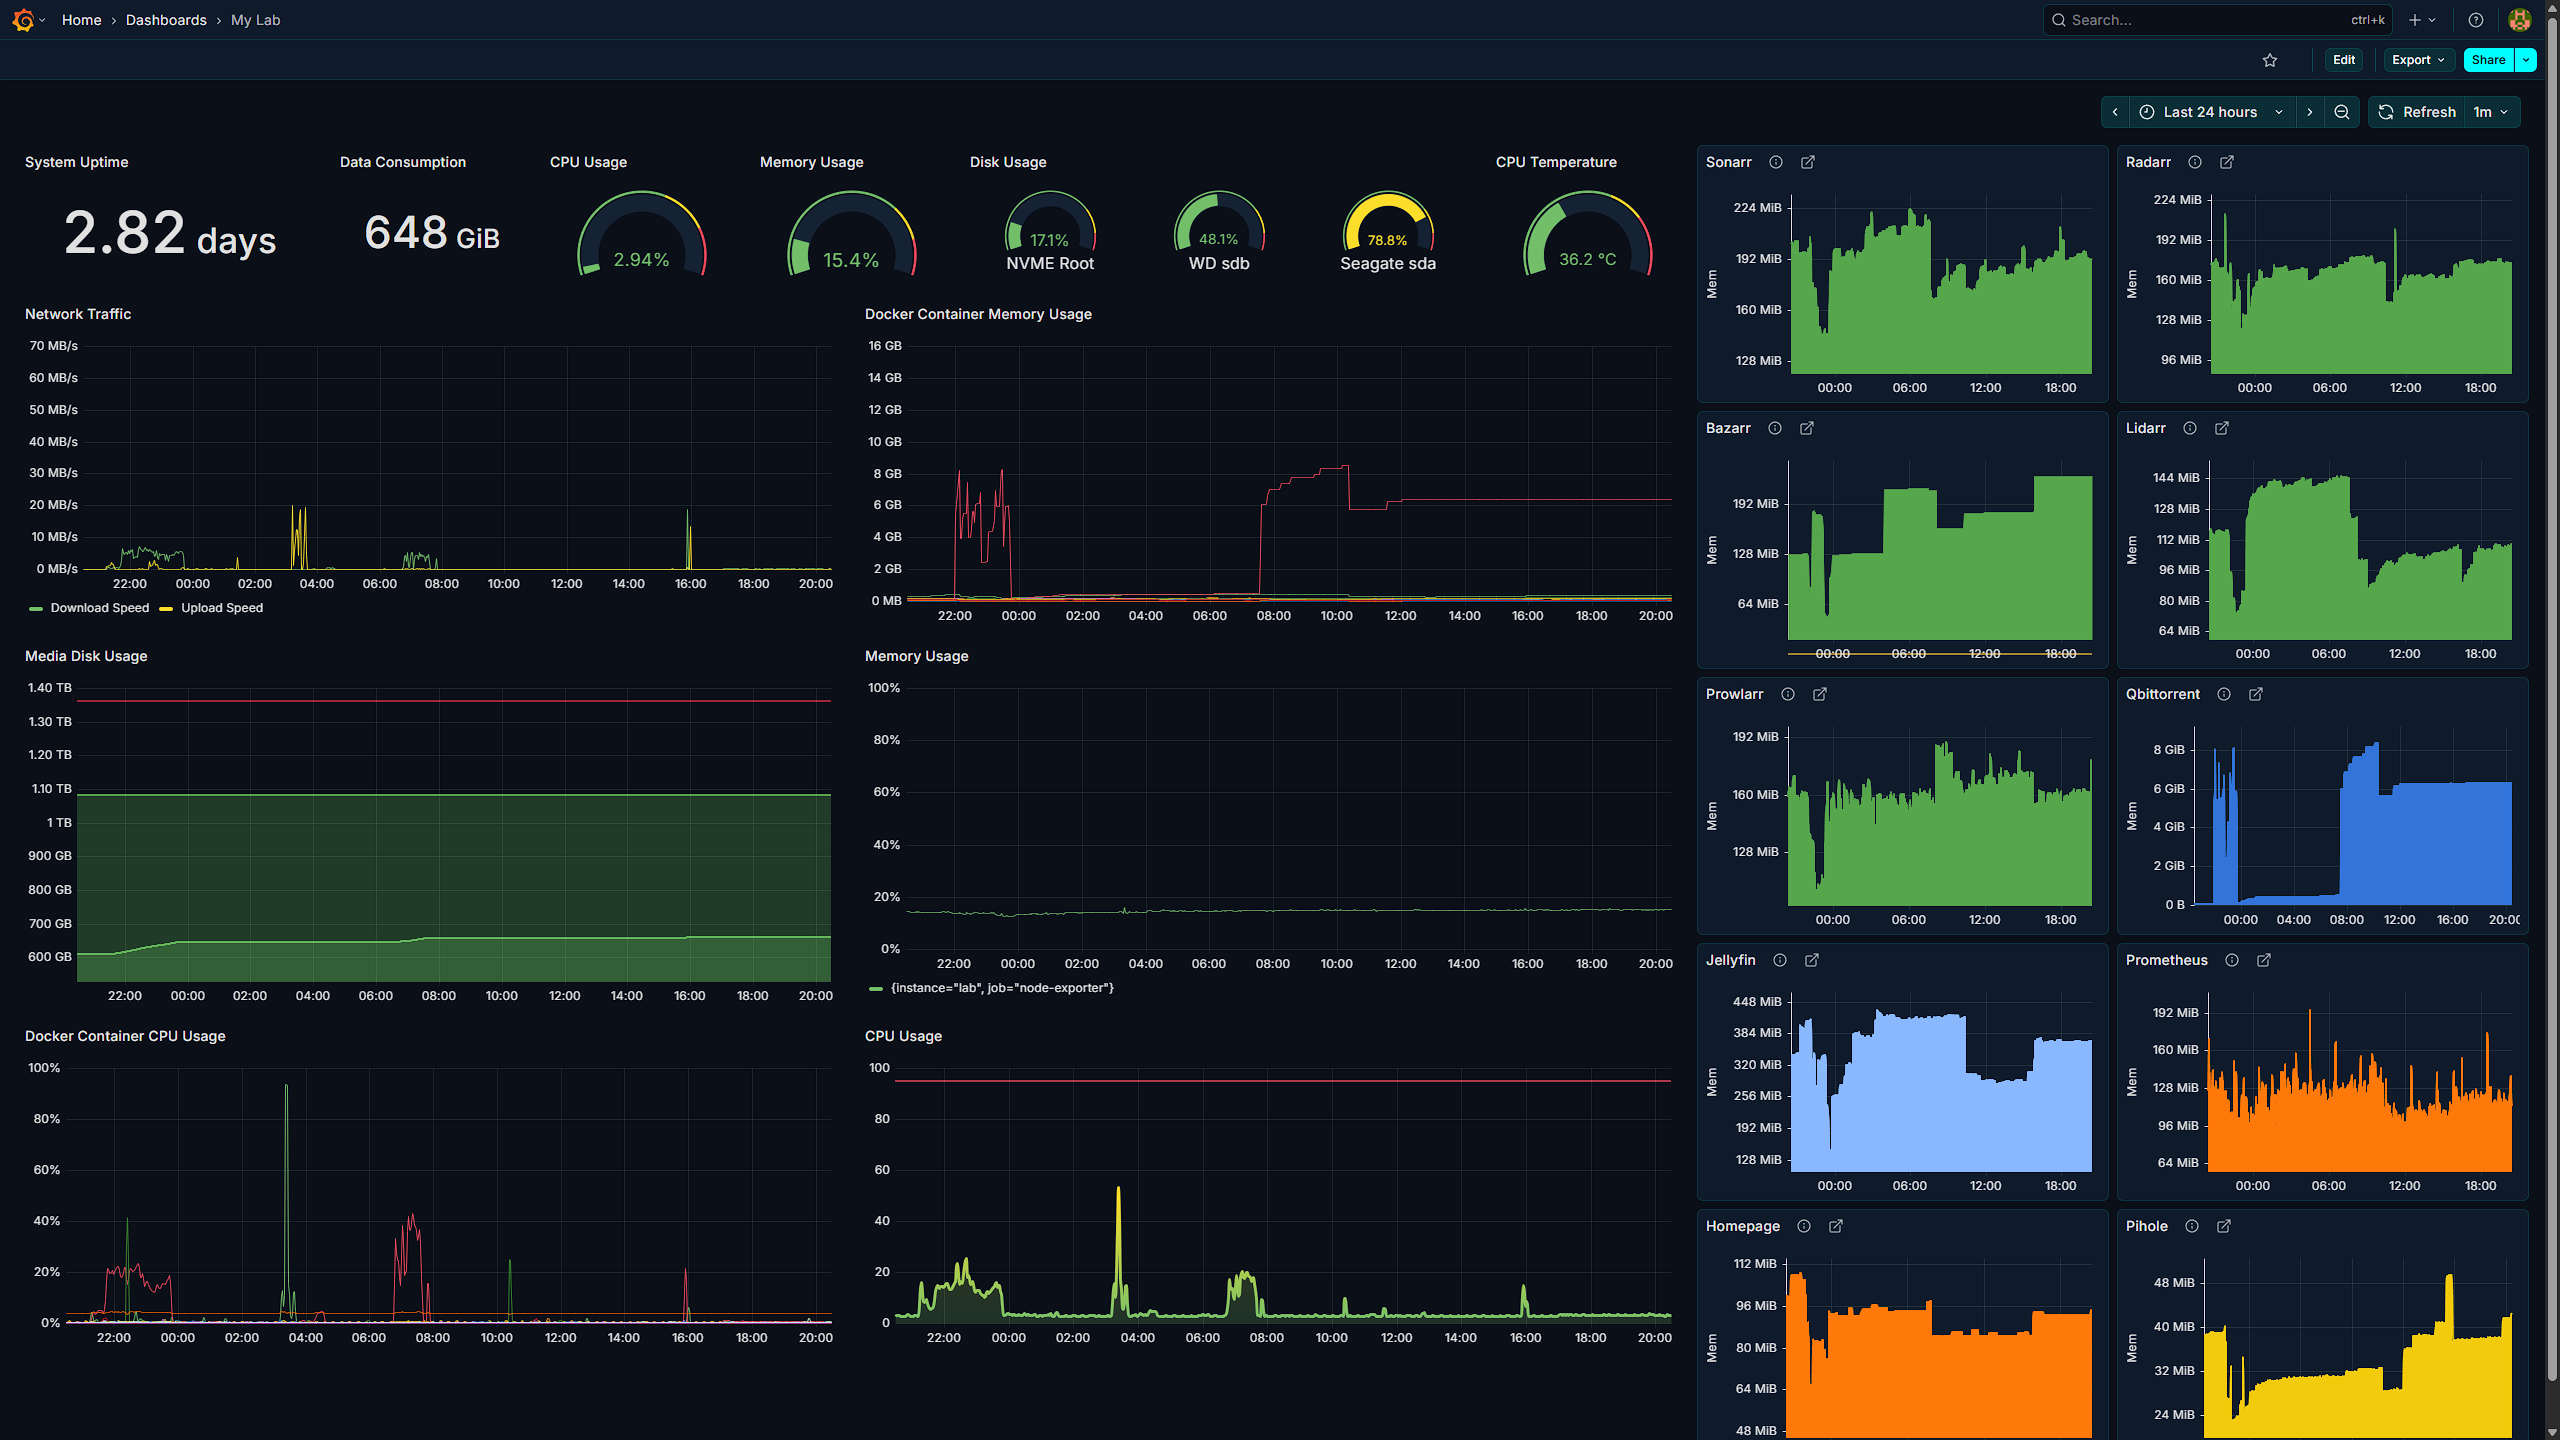Show Qbittorrent panel info icon
The height and width of the screenshot is (1440, 2560).
coord(2224,694)
